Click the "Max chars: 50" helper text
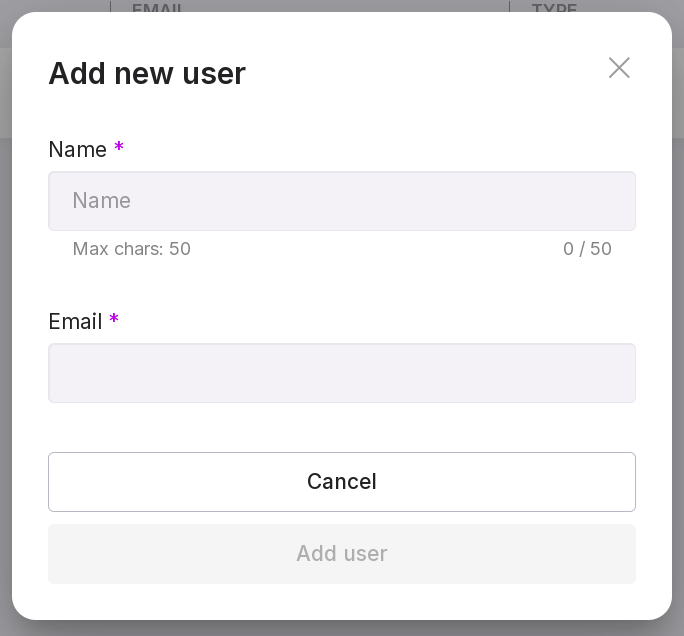Screen dimensions: 684x636 [x=131, y=249]
